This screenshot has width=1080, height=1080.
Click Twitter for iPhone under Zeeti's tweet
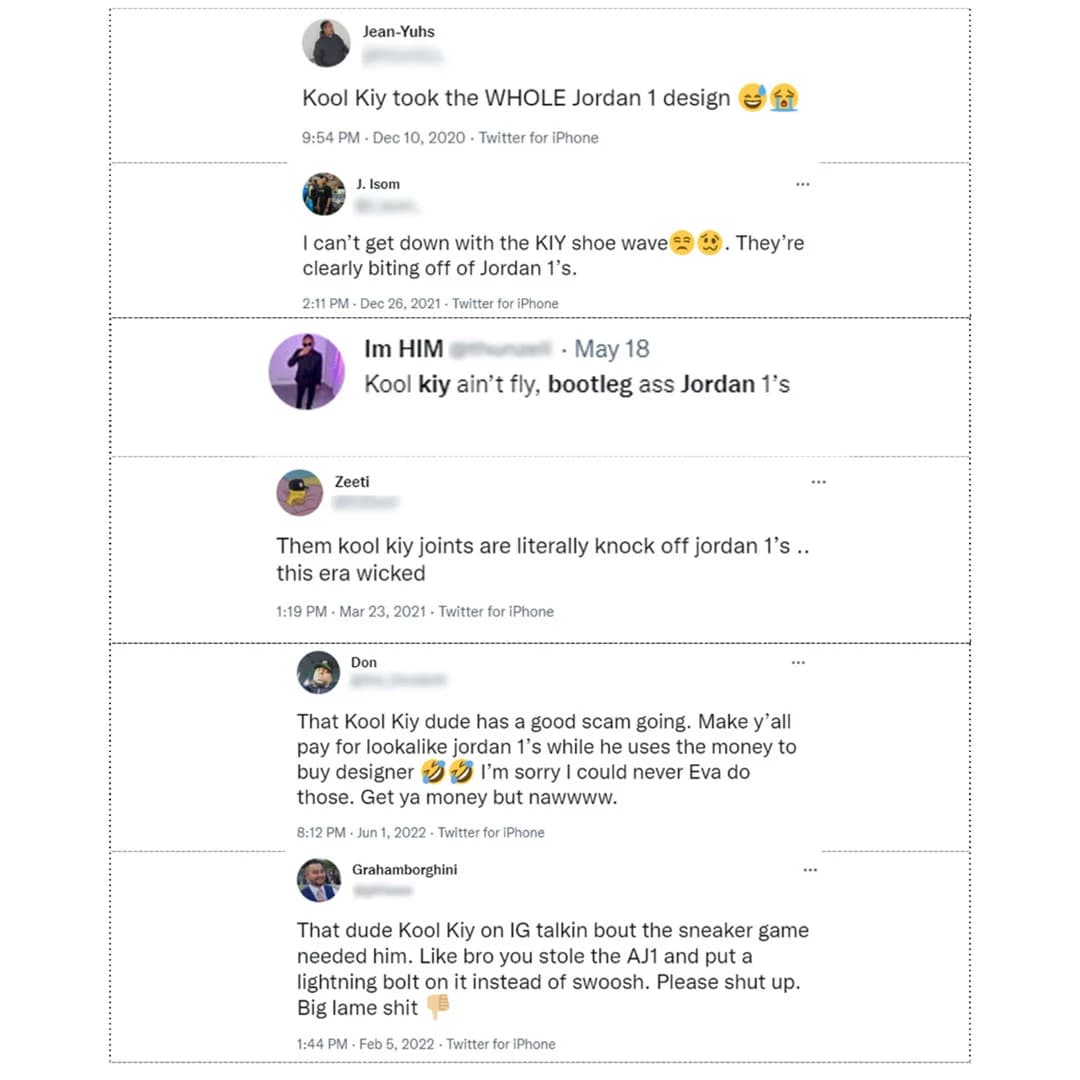(x=496, y=611)
